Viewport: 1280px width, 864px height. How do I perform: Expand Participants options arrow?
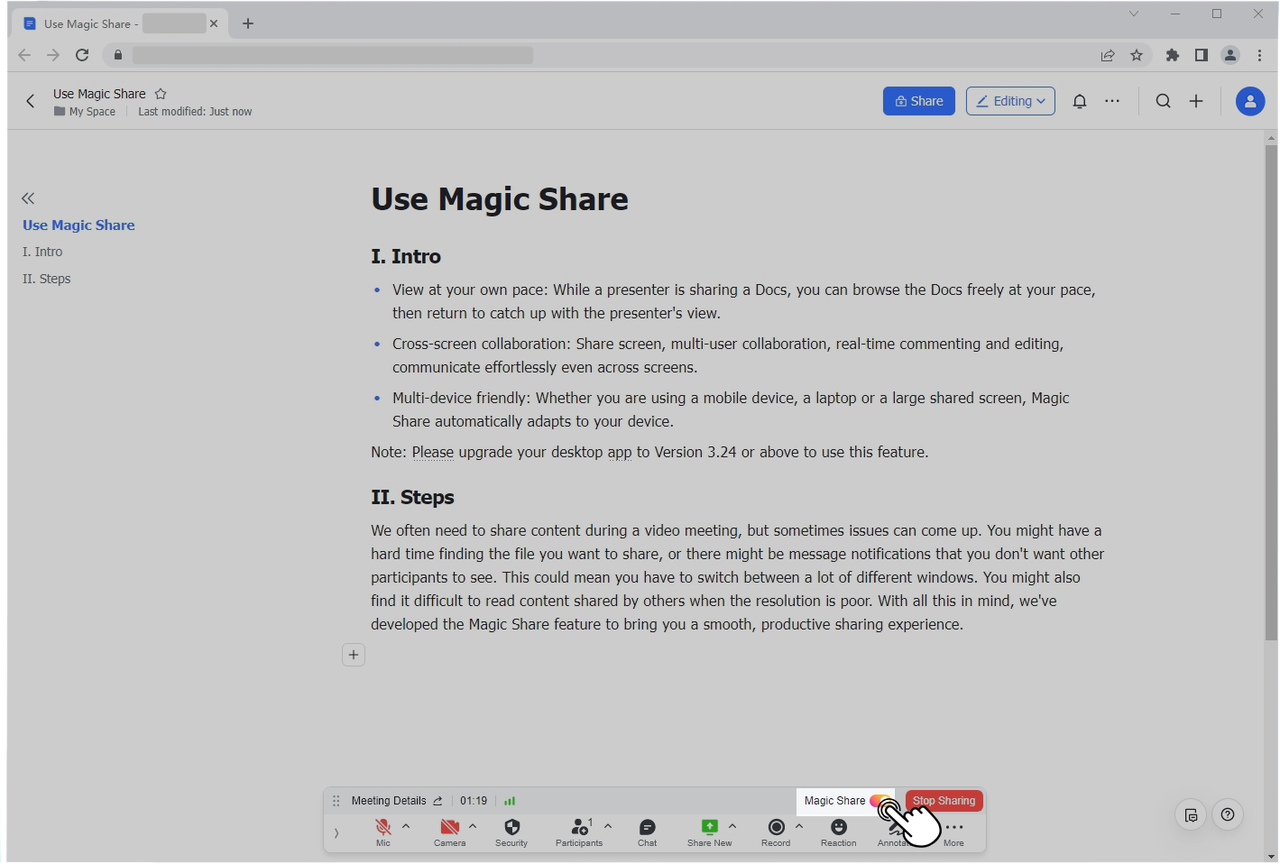point(608,826)
